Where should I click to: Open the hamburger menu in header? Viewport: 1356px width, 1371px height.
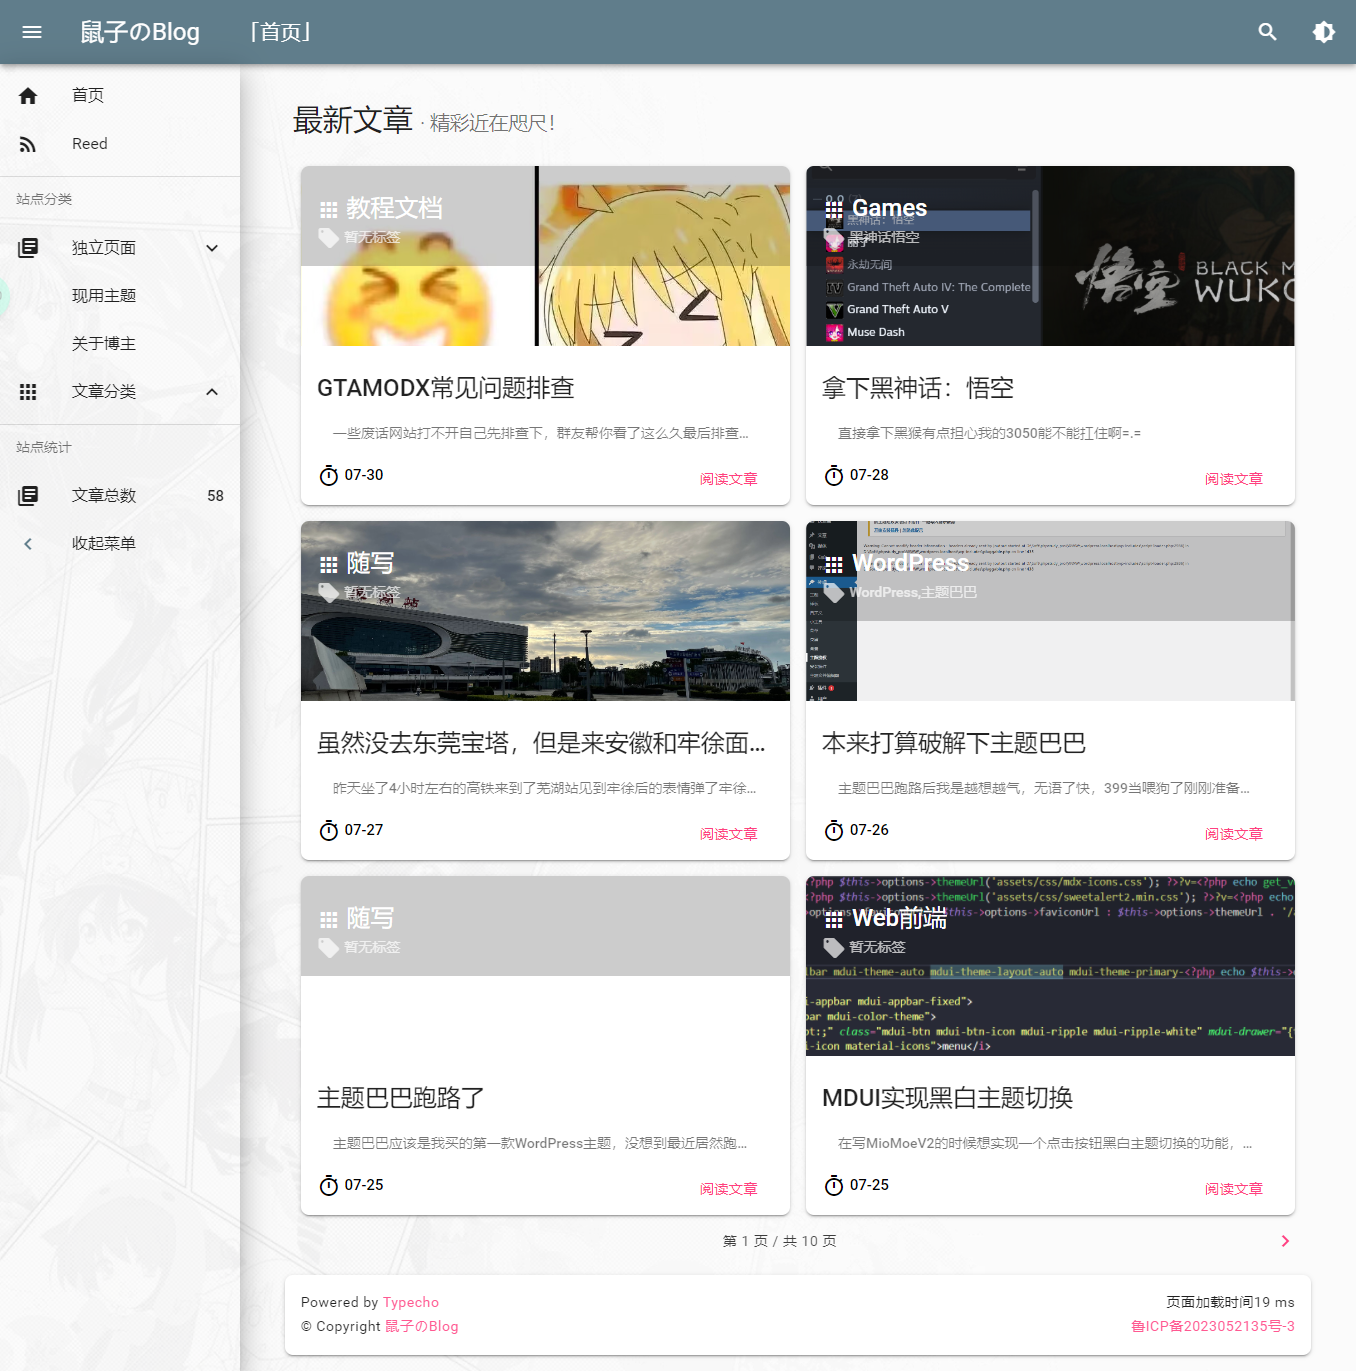coord(32,32)
